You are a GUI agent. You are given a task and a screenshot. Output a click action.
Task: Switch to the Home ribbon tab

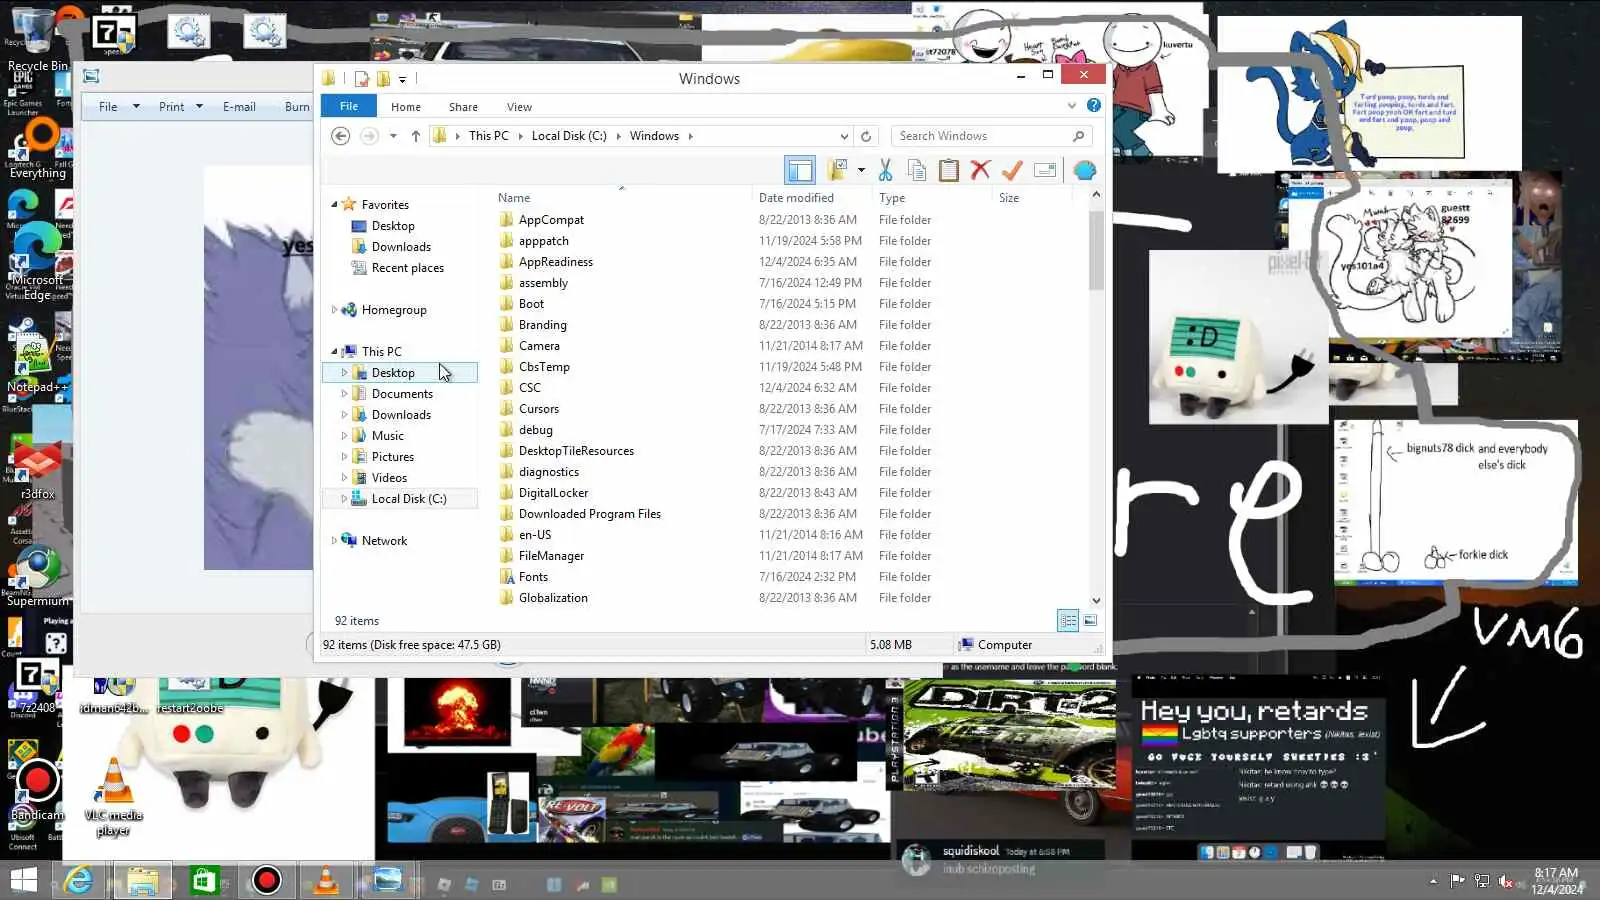point(406,107)
